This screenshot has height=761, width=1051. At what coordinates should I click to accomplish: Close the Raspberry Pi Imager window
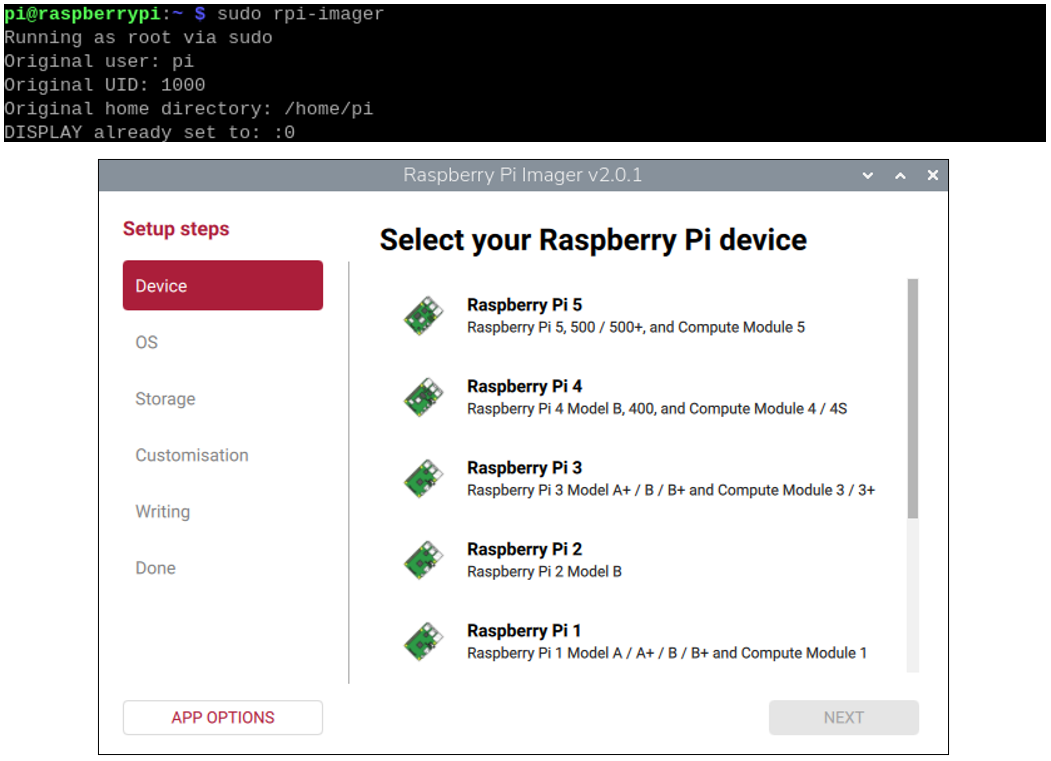(932, 175)
